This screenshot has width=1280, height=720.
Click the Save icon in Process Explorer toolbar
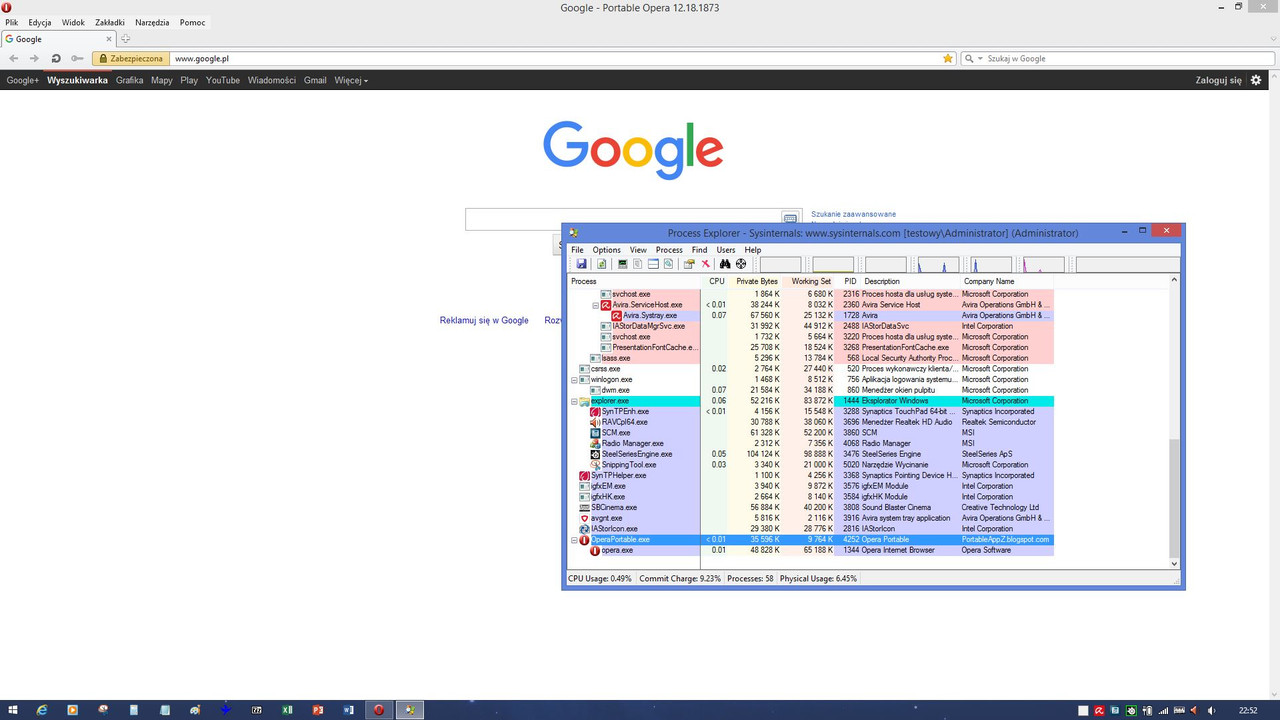point(581,264)
